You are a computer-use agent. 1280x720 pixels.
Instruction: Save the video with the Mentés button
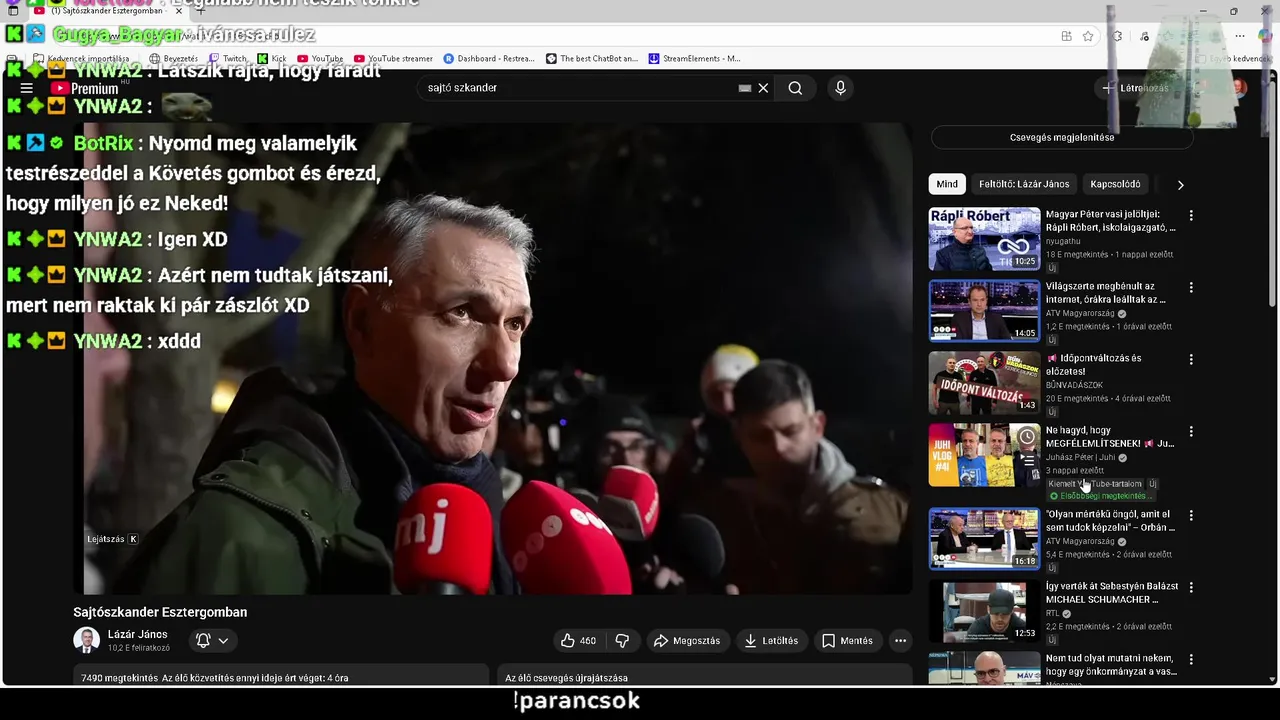pos(847,641)
